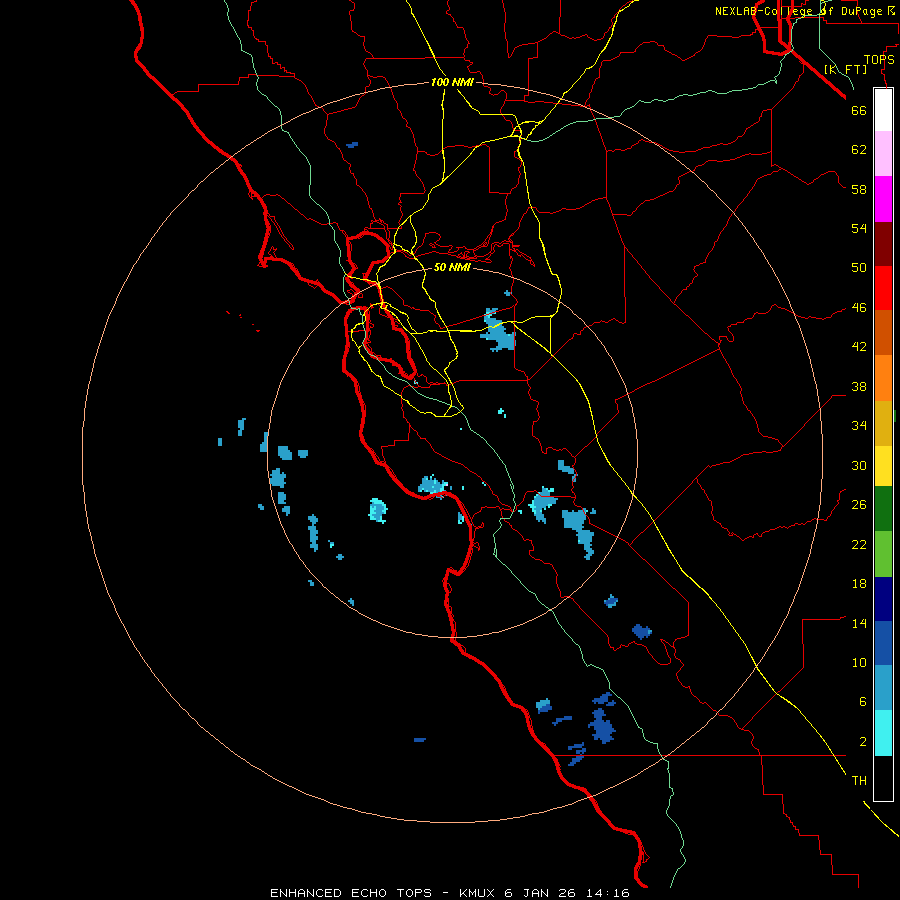Click the medium blue legend swatch
The height and width of the screenshot is (900, 900).
883,643
